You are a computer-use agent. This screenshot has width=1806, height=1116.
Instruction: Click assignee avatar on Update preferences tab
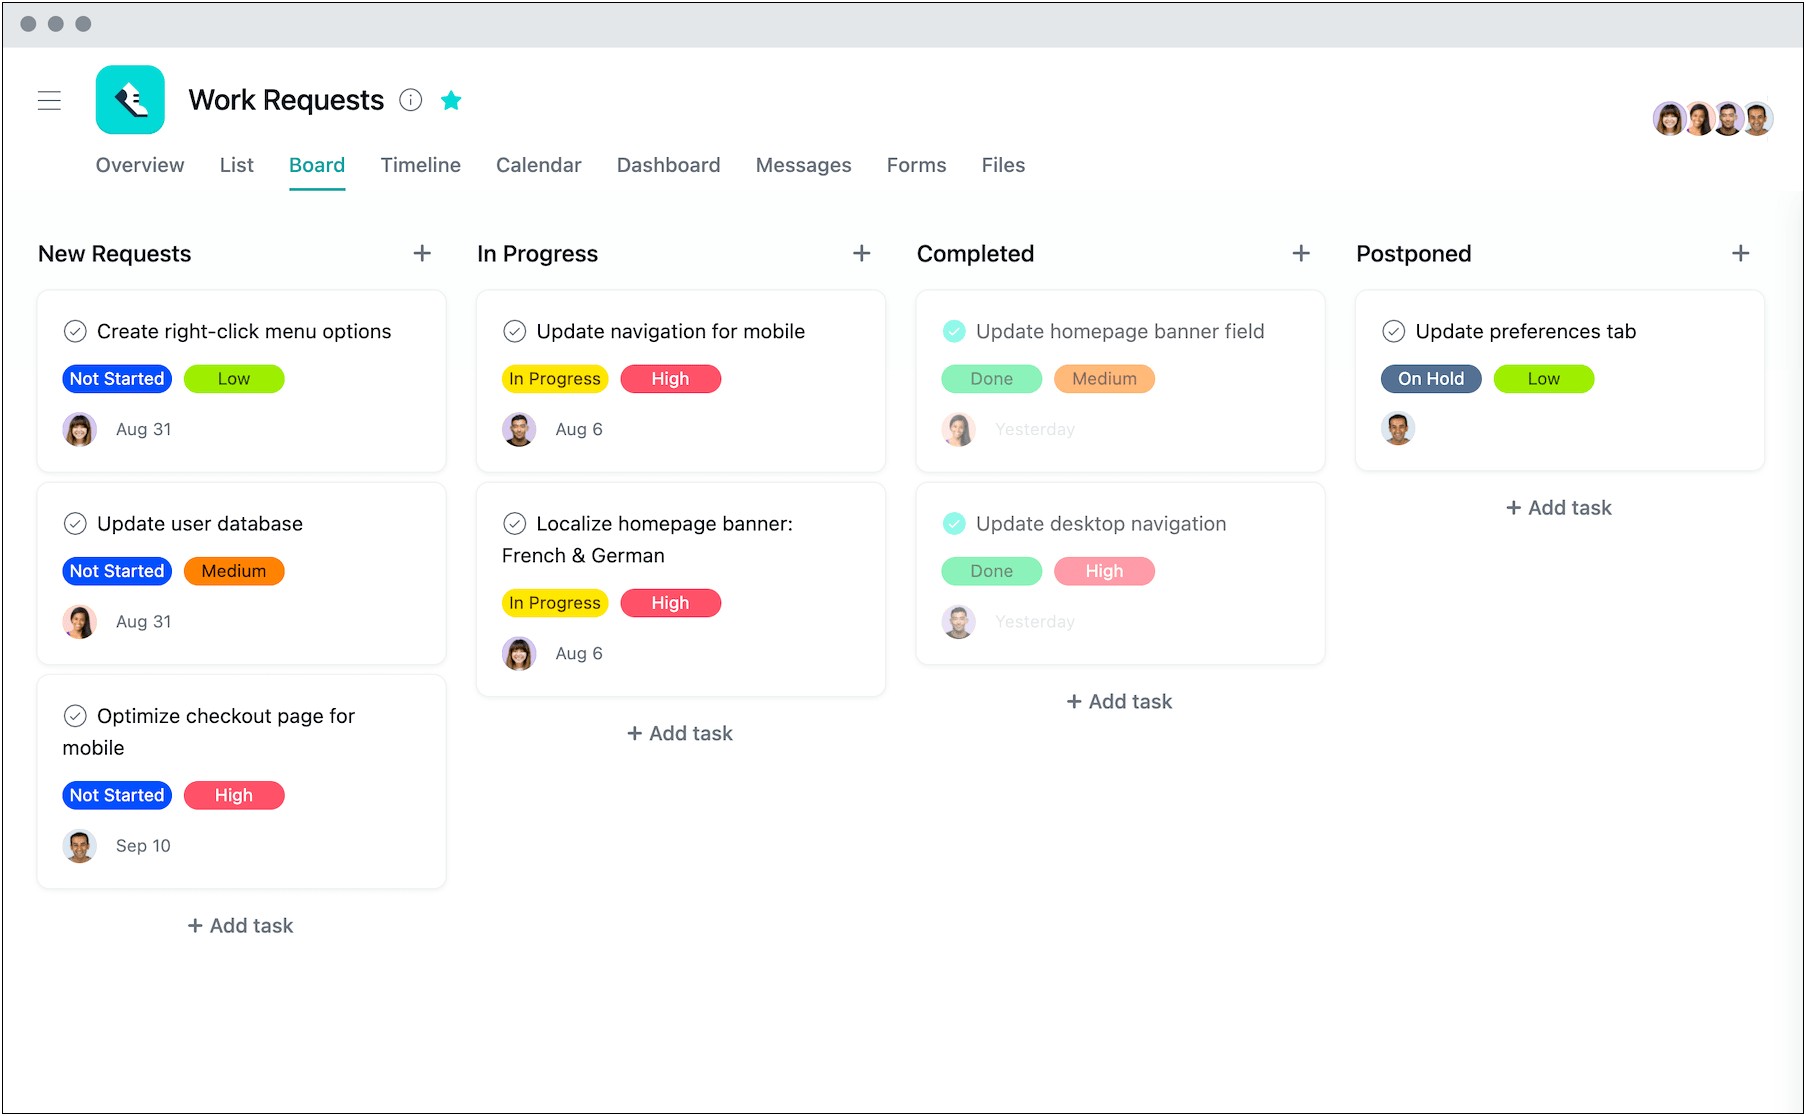click(1398, 428)
